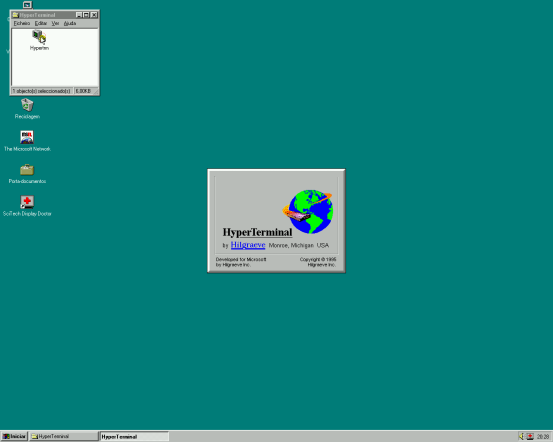
Task: Switch to active HyperTerminal app taskbar button
Action: 134,436
